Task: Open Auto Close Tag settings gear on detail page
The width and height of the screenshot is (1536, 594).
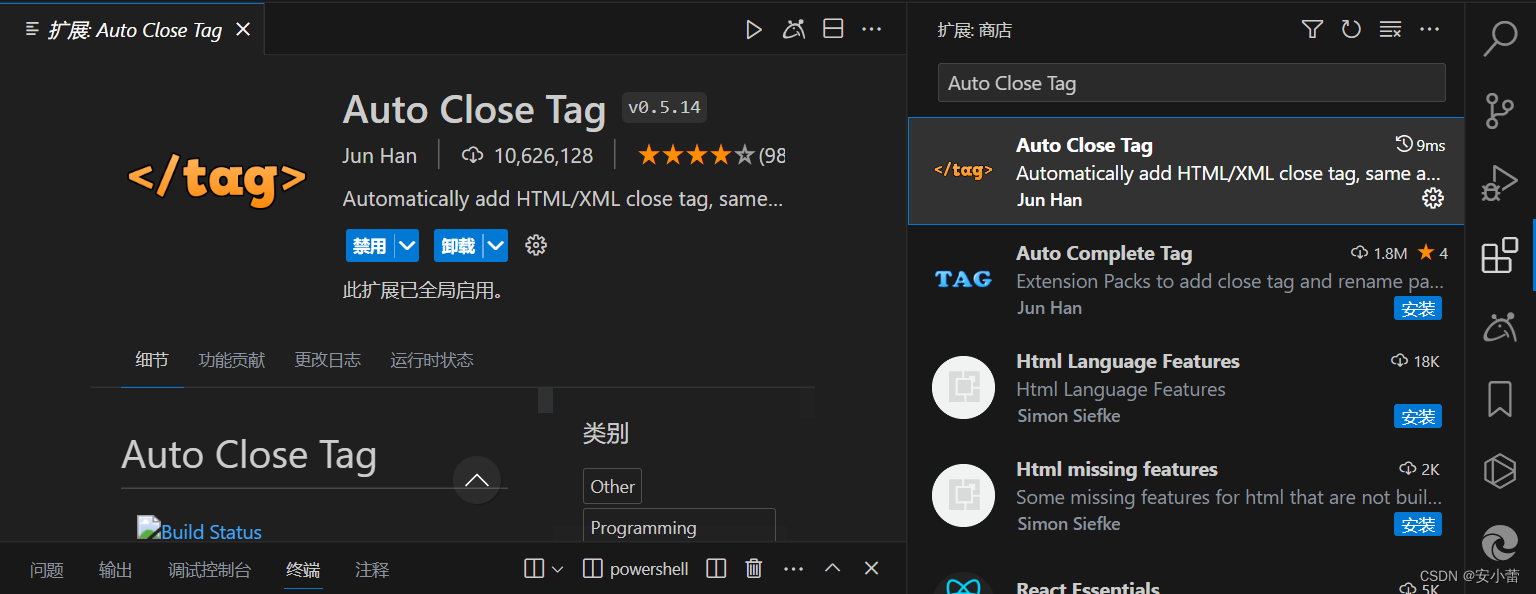Action: [536, 245]
